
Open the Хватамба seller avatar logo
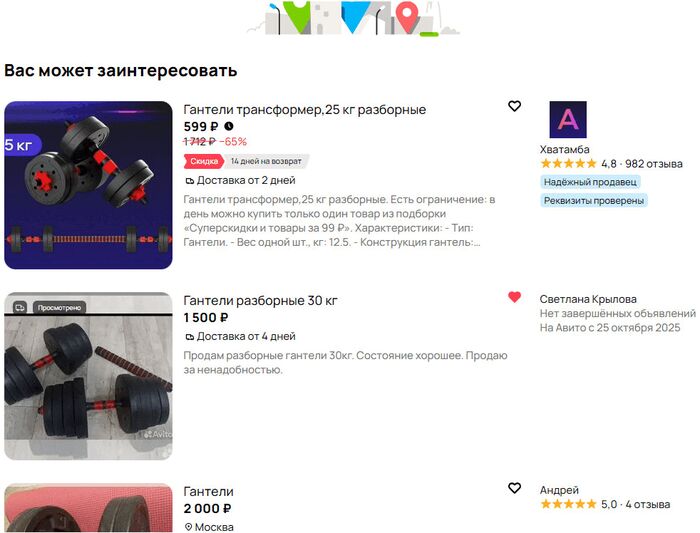click(x=568, y=119)
